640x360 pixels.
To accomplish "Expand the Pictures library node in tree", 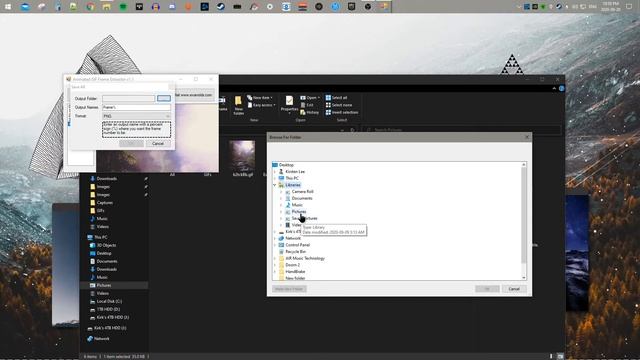I will [281, 211].
